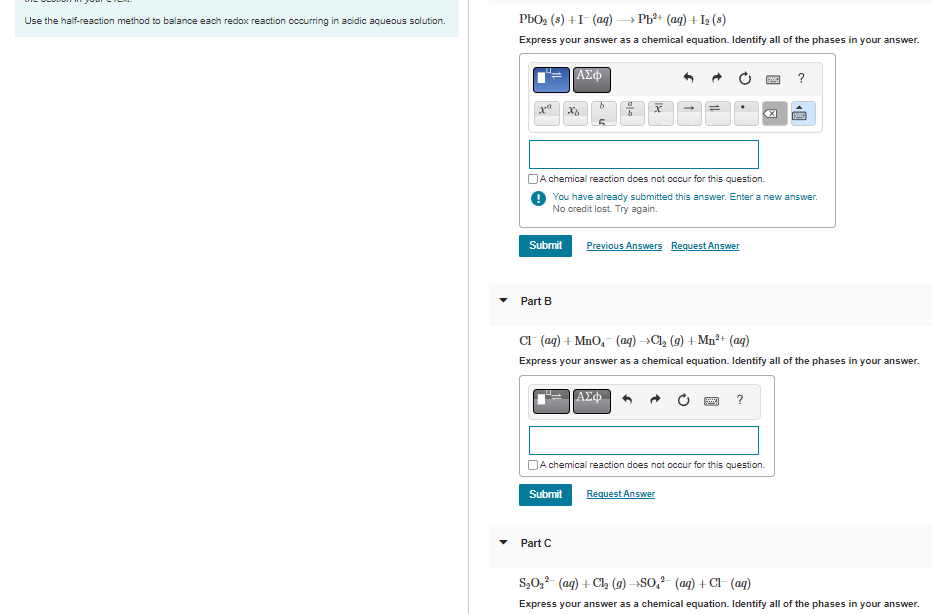
Task: Redo the edit in Part A editor
Action: click(717, 78)
